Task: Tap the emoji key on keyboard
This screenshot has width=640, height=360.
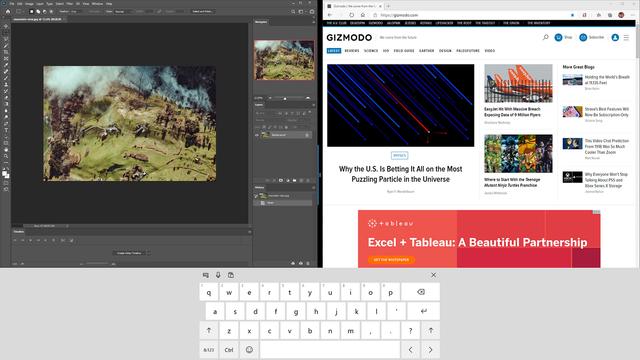Action: click(x=249, y=350)
